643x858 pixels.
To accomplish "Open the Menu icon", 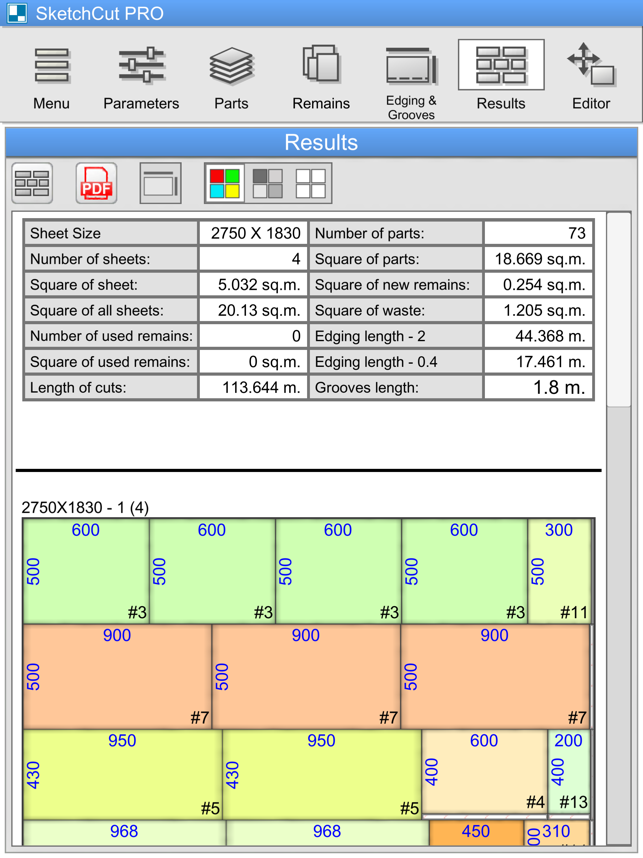I will [51, 66].
